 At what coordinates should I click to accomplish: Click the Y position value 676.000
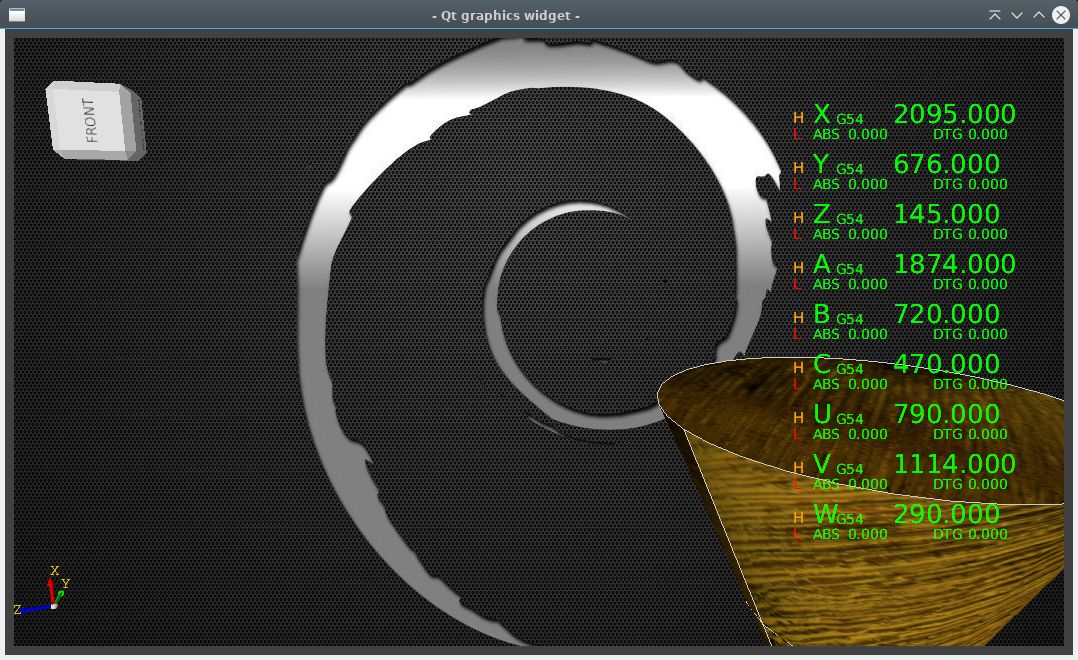[x=947, y=164]
